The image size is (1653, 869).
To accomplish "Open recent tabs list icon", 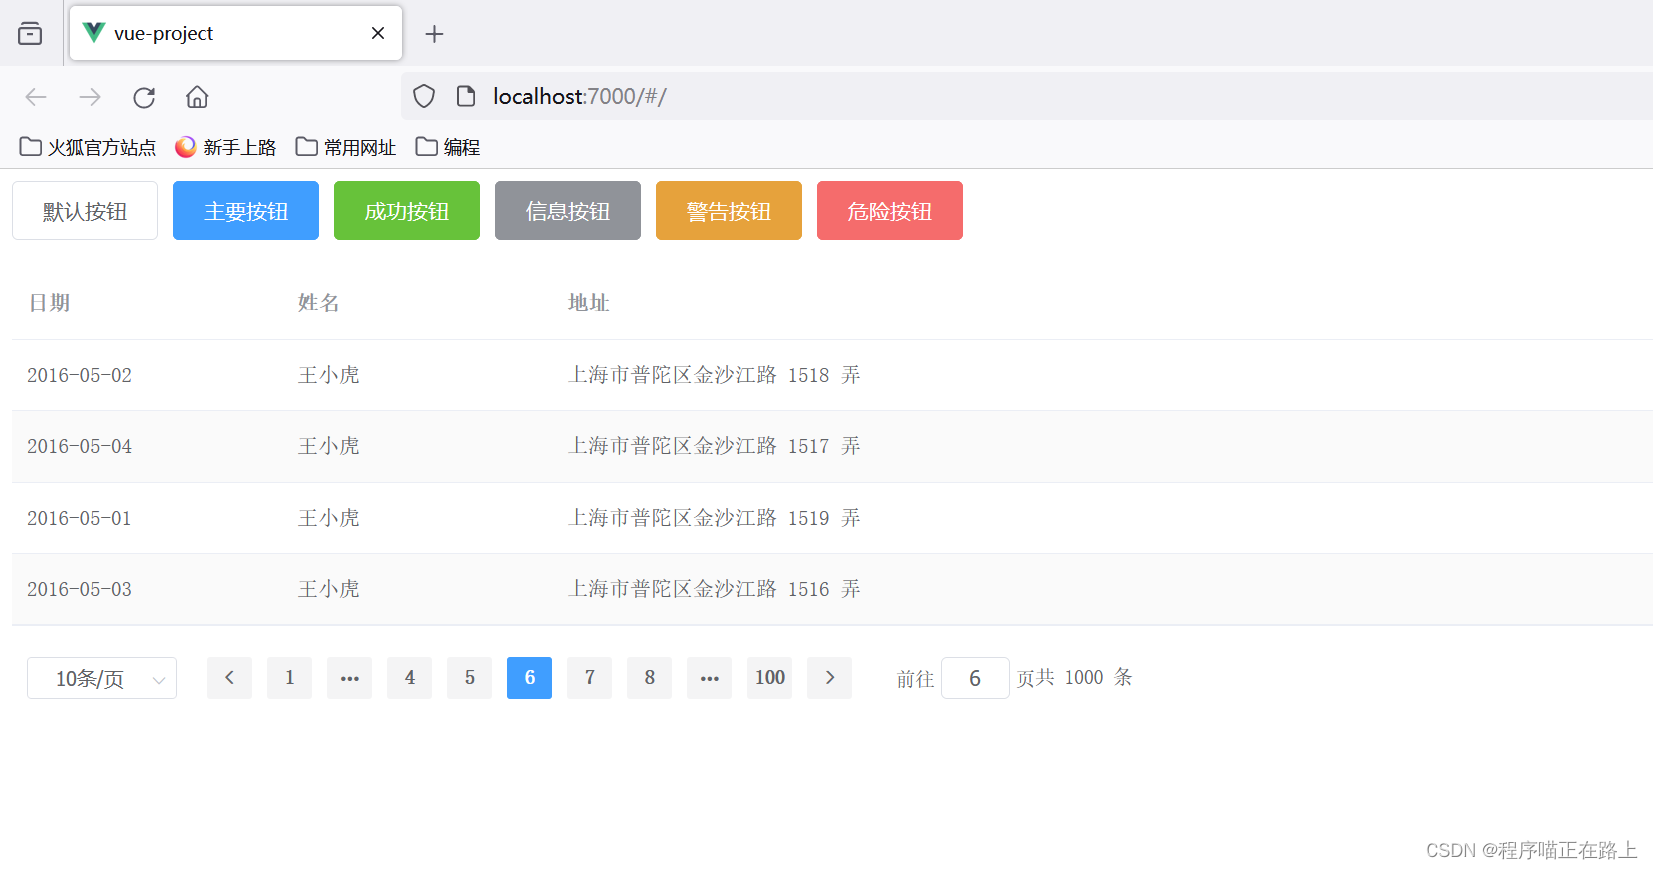I will (x=30, y=34).
